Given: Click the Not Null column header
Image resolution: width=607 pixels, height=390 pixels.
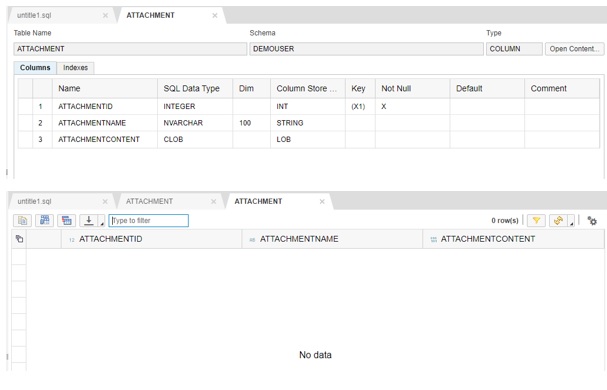Looking at the screenshot, I should (412, 88).
